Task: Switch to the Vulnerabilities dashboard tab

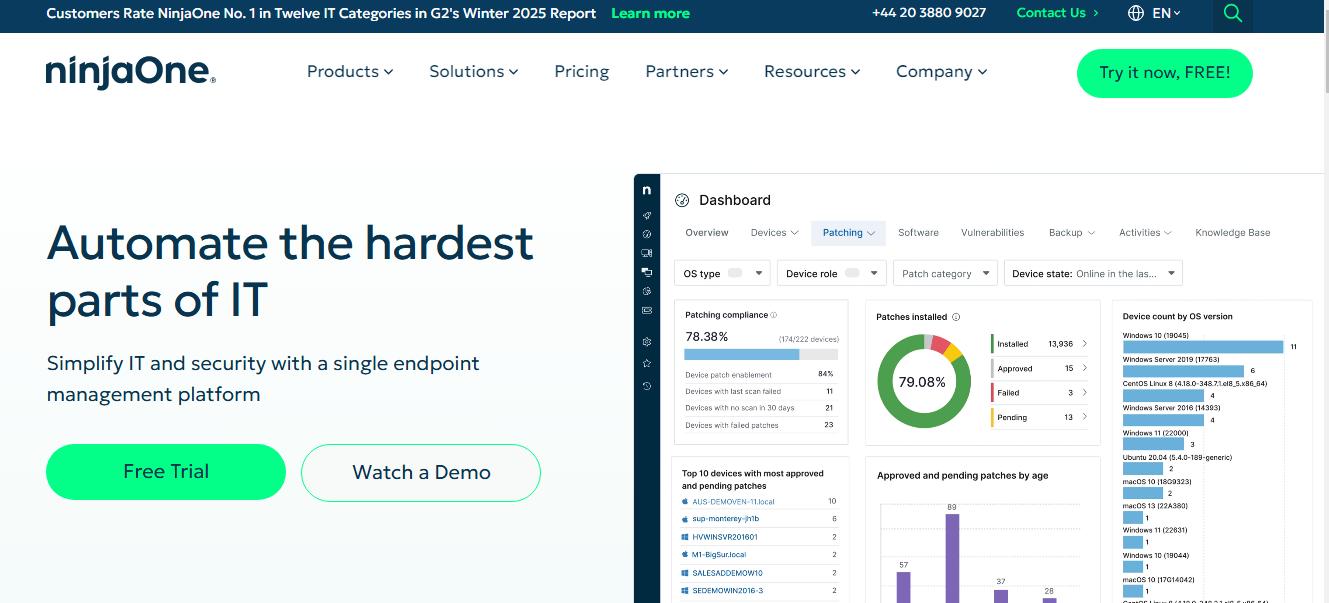Action: point(992,233)
